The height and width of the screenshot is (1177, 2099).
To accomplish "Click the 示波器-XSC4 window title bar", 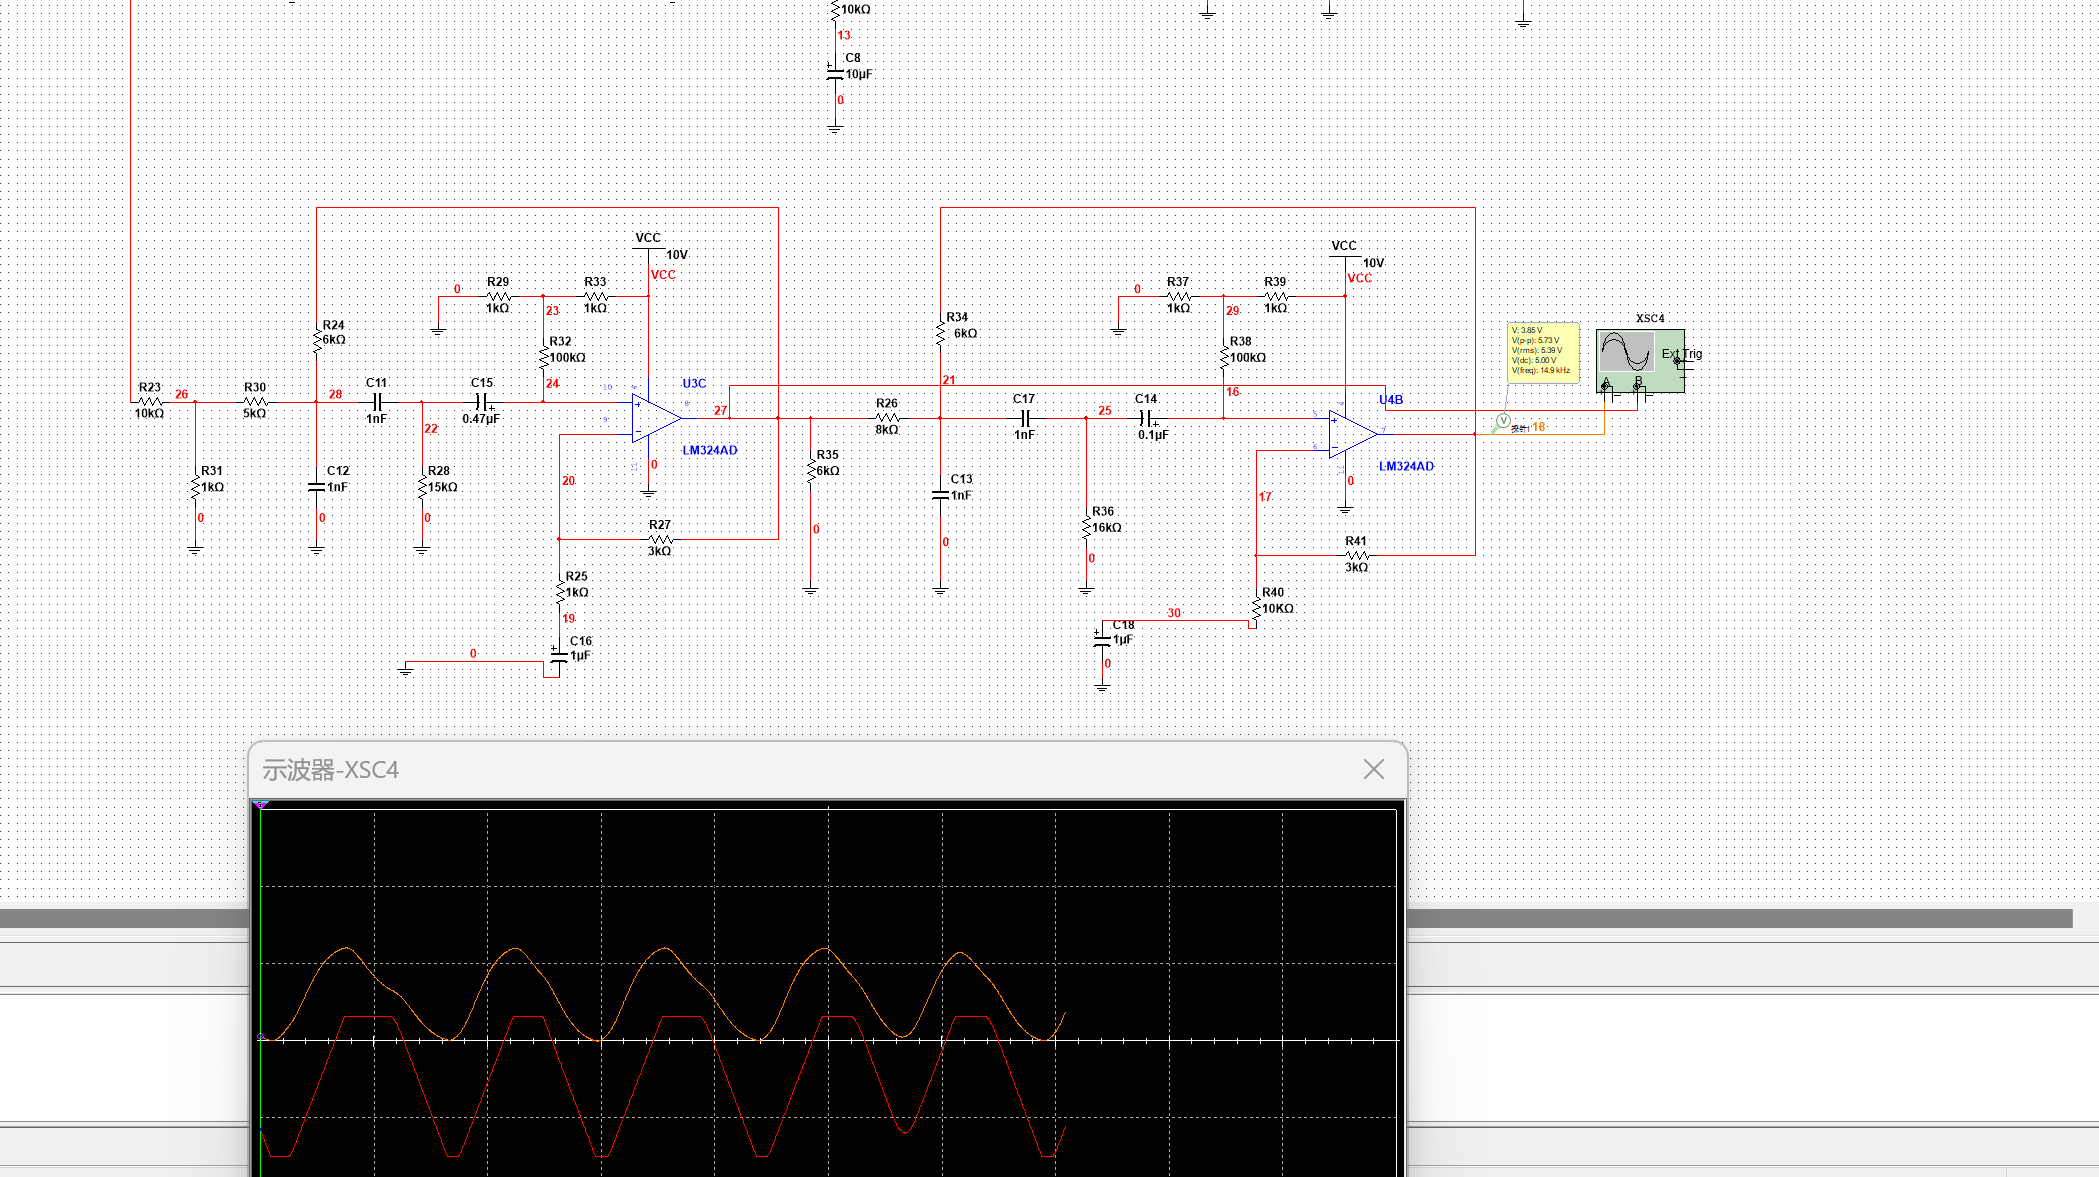I will (828, 770).
